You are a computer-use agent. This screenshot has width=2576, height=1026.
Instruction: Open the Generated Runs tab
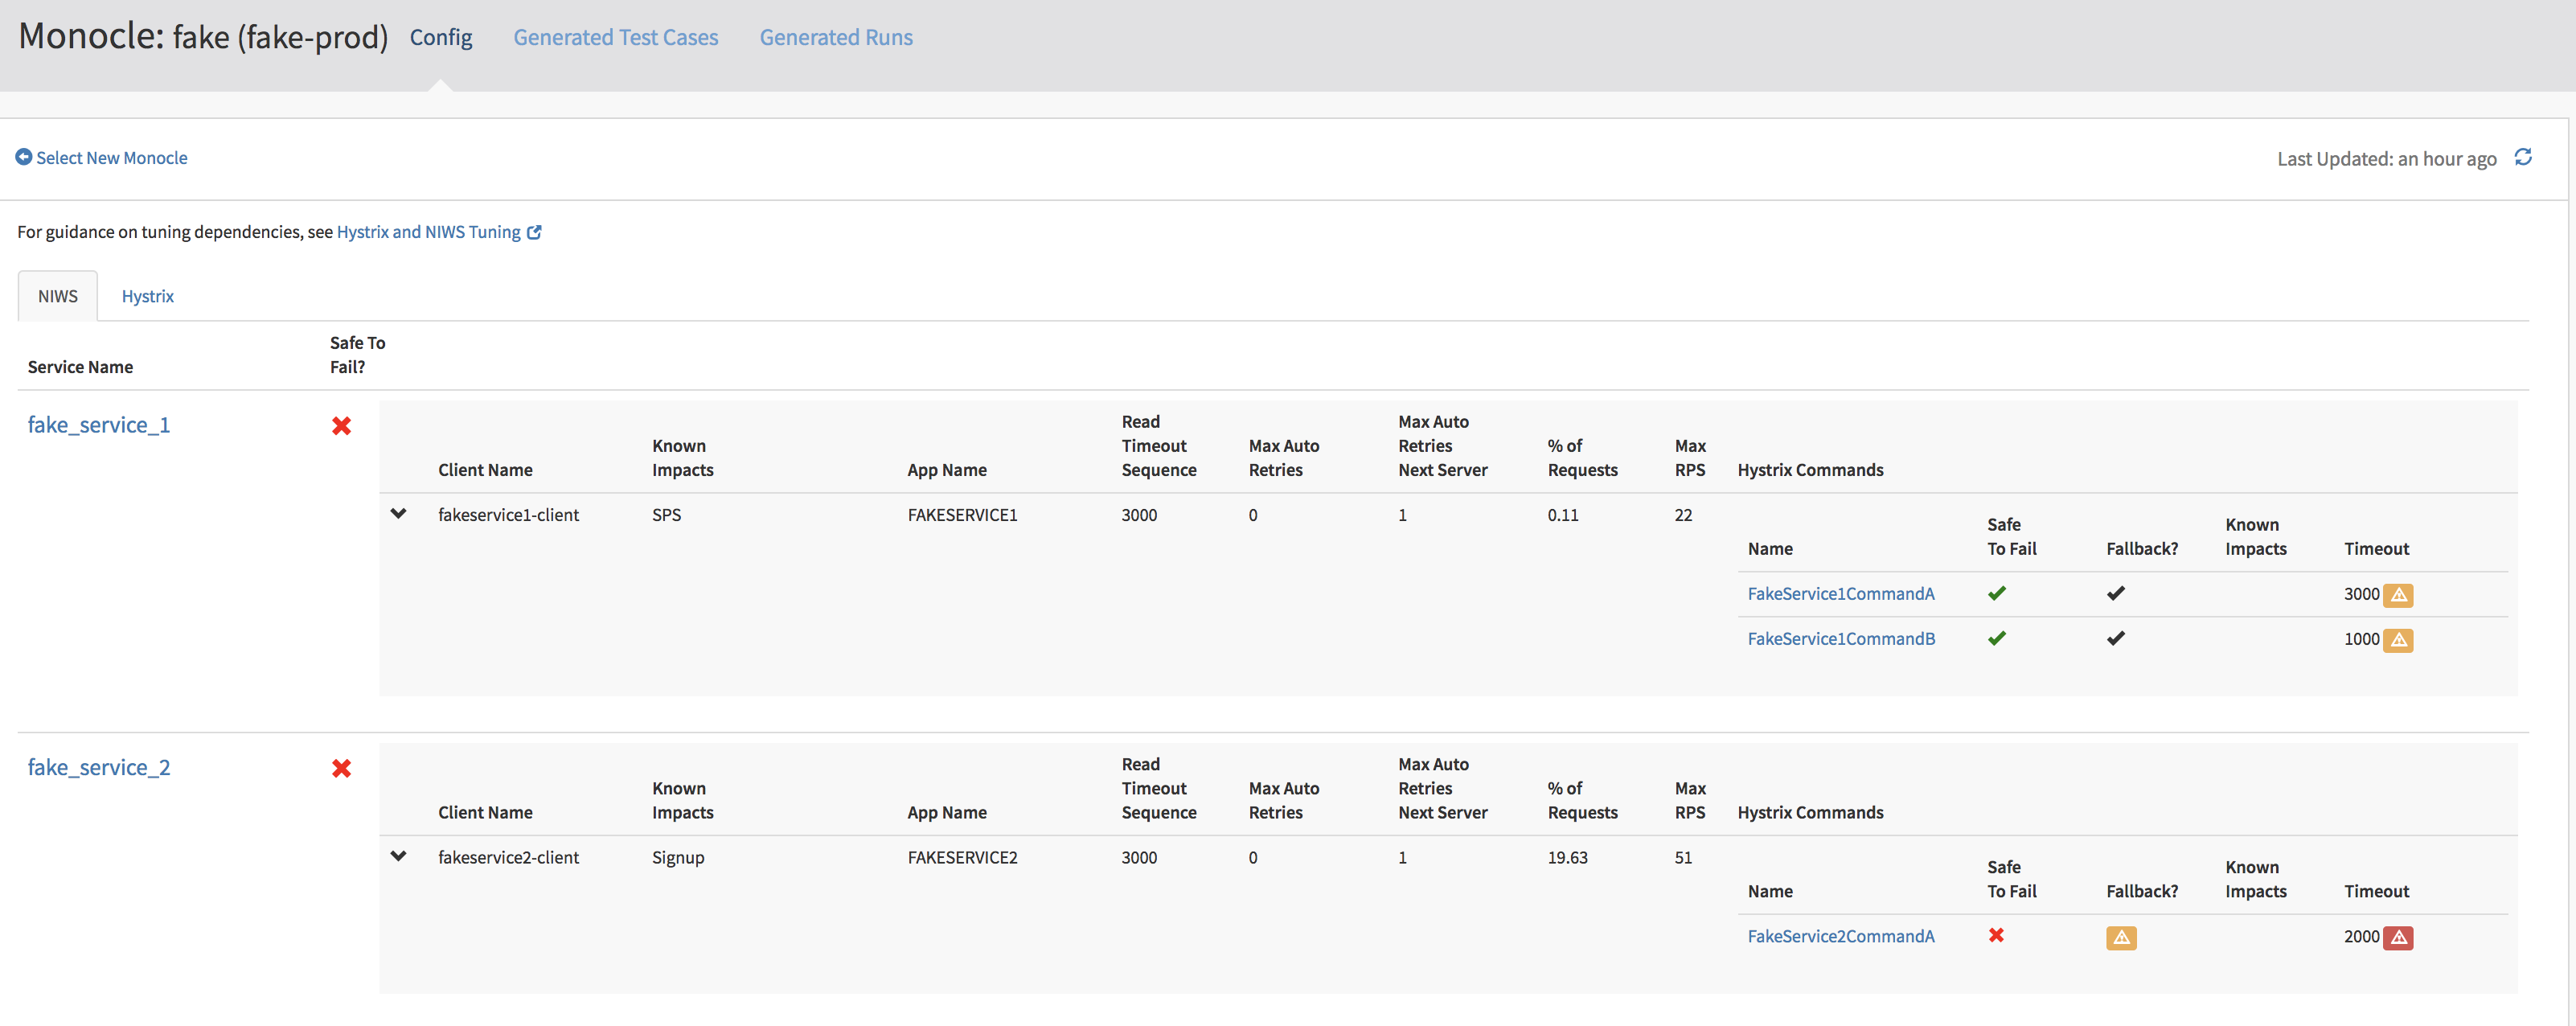[836, 37]
